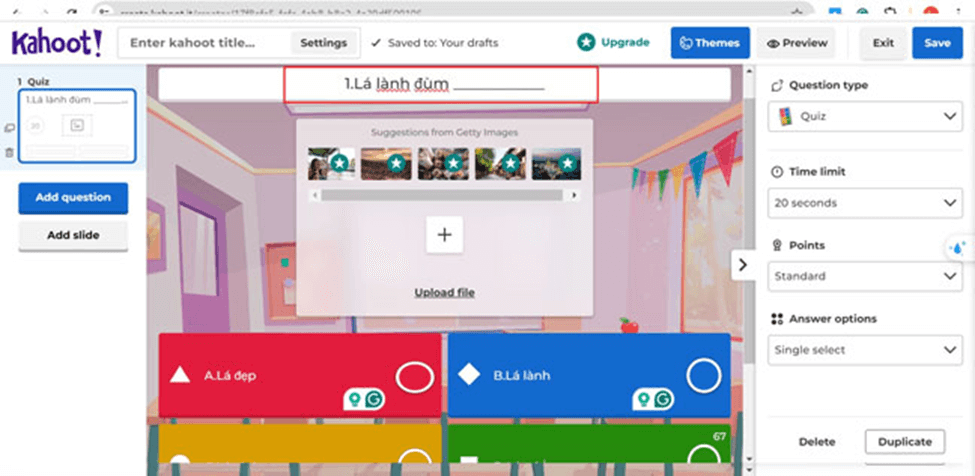Click the Preview button

797,43
